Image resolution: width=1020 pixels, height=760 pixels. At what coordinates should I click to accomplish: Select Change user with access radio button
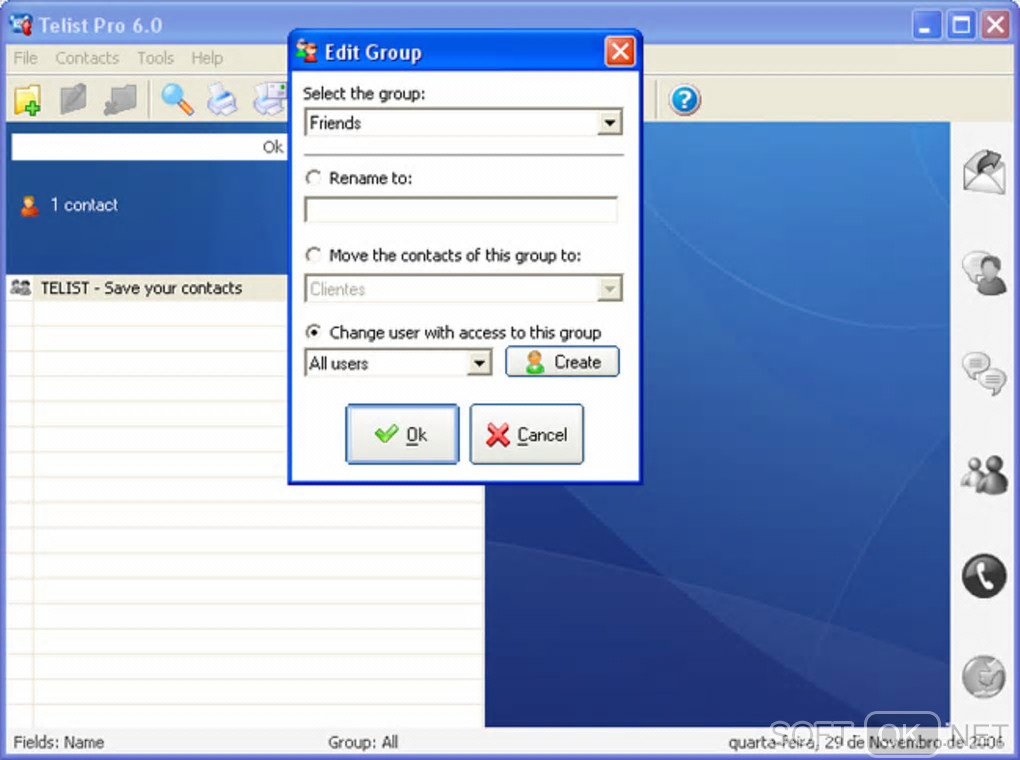tap(314, 332)
